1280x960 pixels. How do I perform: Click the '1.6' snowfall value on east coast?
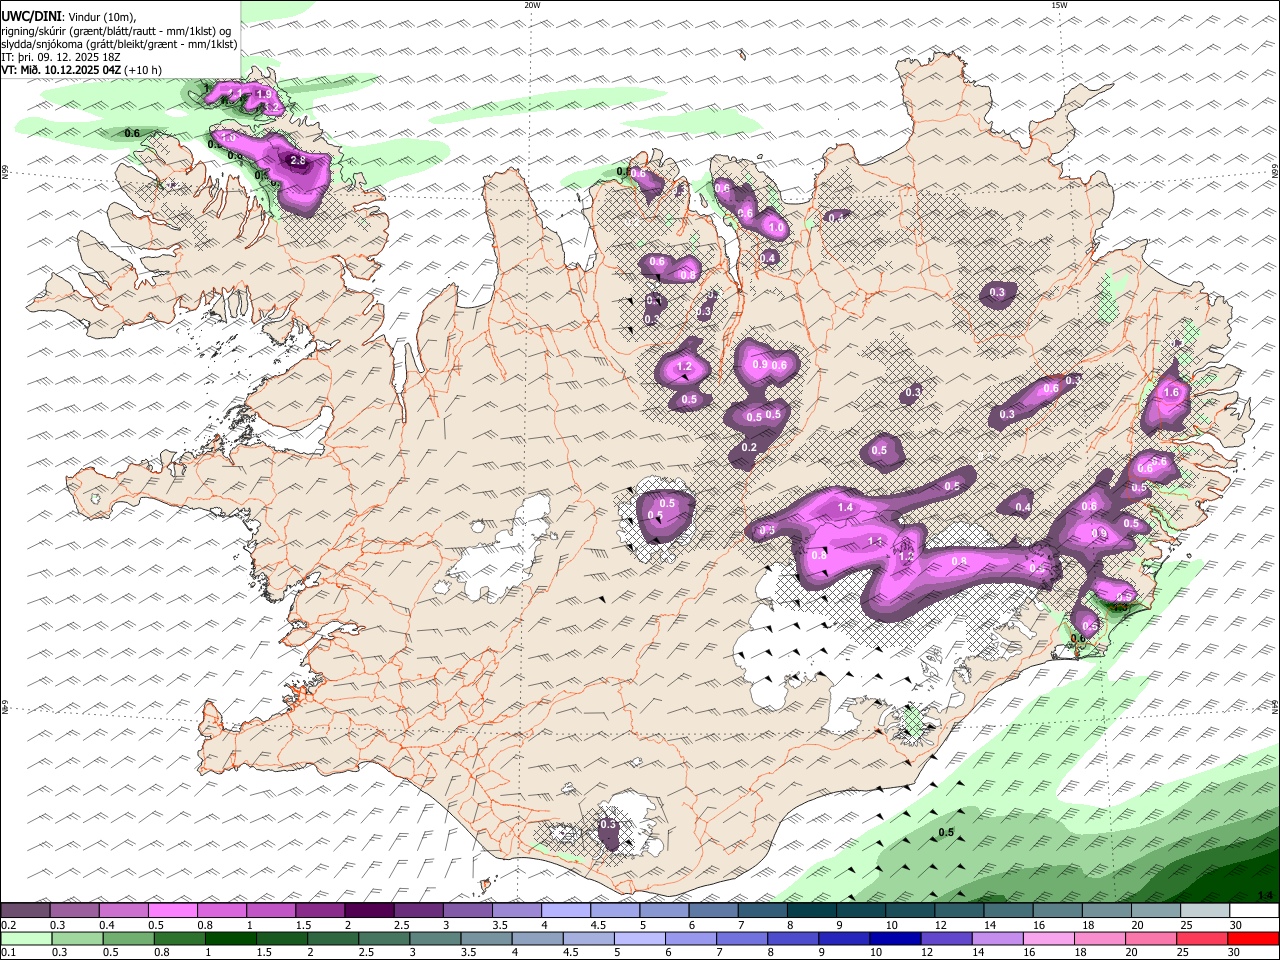[x=1171, y=393]
